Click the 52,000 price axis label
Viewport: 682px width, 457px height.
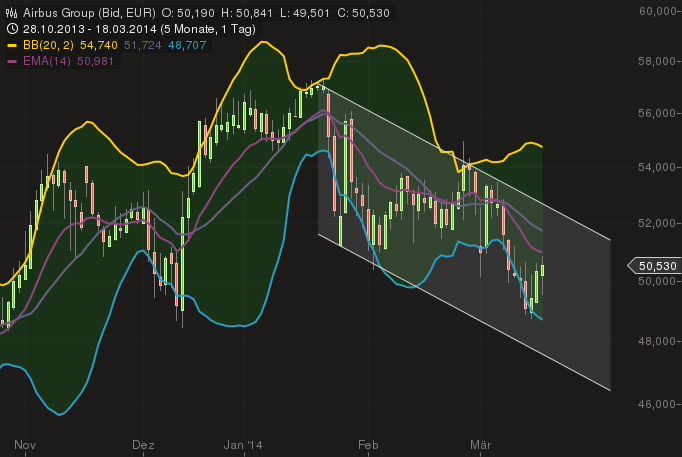pyautogui.click(x=657, y=223)
